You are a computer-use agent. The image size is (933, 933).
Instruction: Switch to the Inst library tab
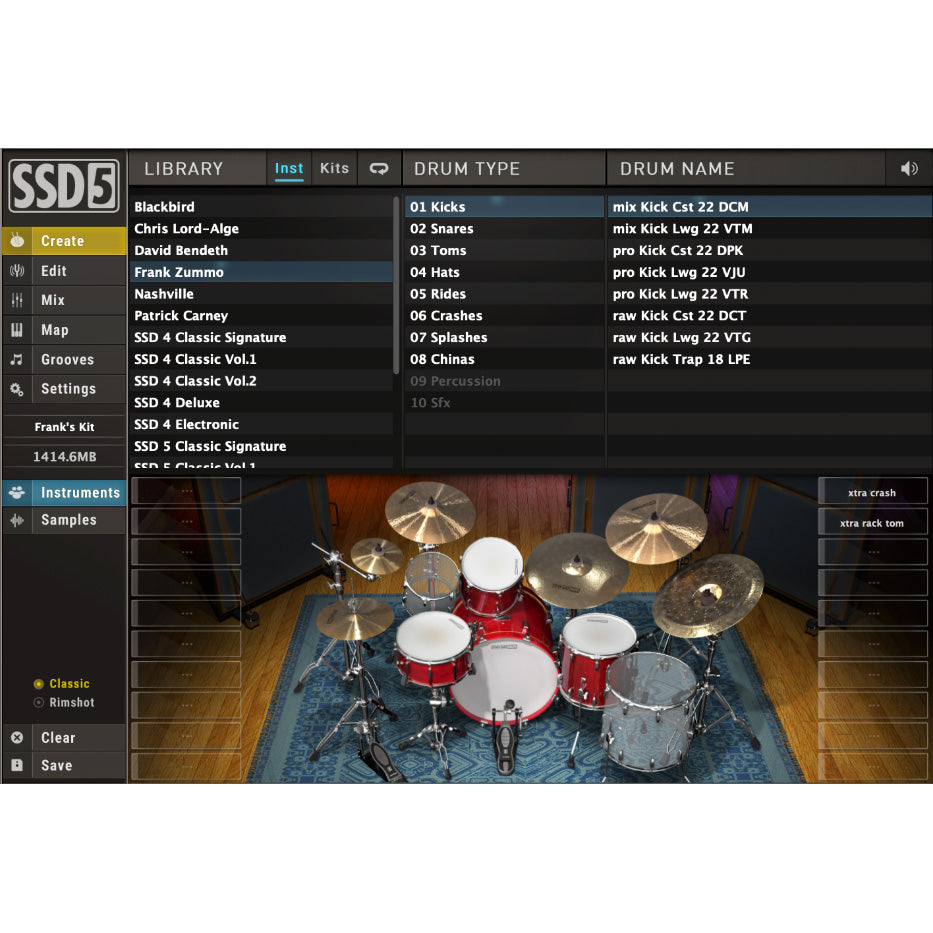289,168
